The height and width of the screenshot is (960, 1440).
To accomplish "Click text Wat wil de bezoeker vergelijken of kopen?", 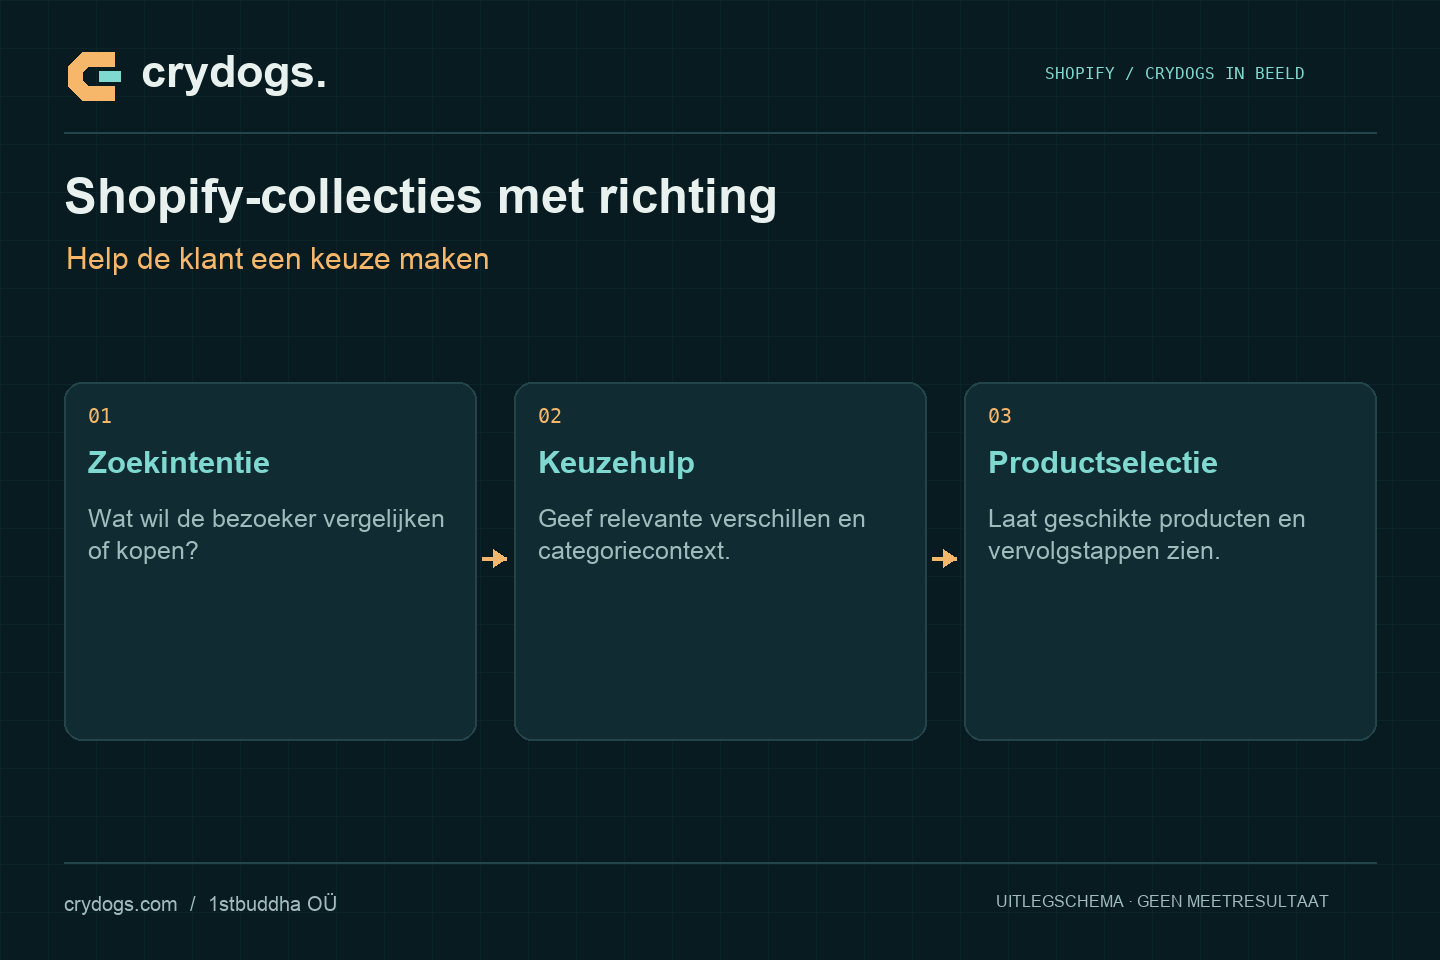I will [266, 535].
